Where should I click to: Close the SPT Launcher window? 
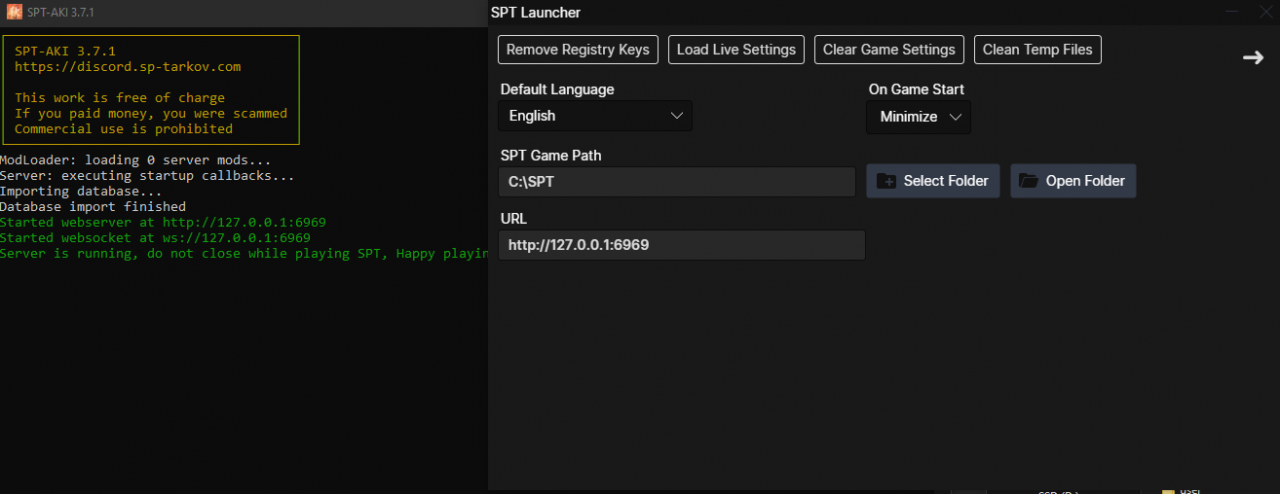[x=1264, y=12]
